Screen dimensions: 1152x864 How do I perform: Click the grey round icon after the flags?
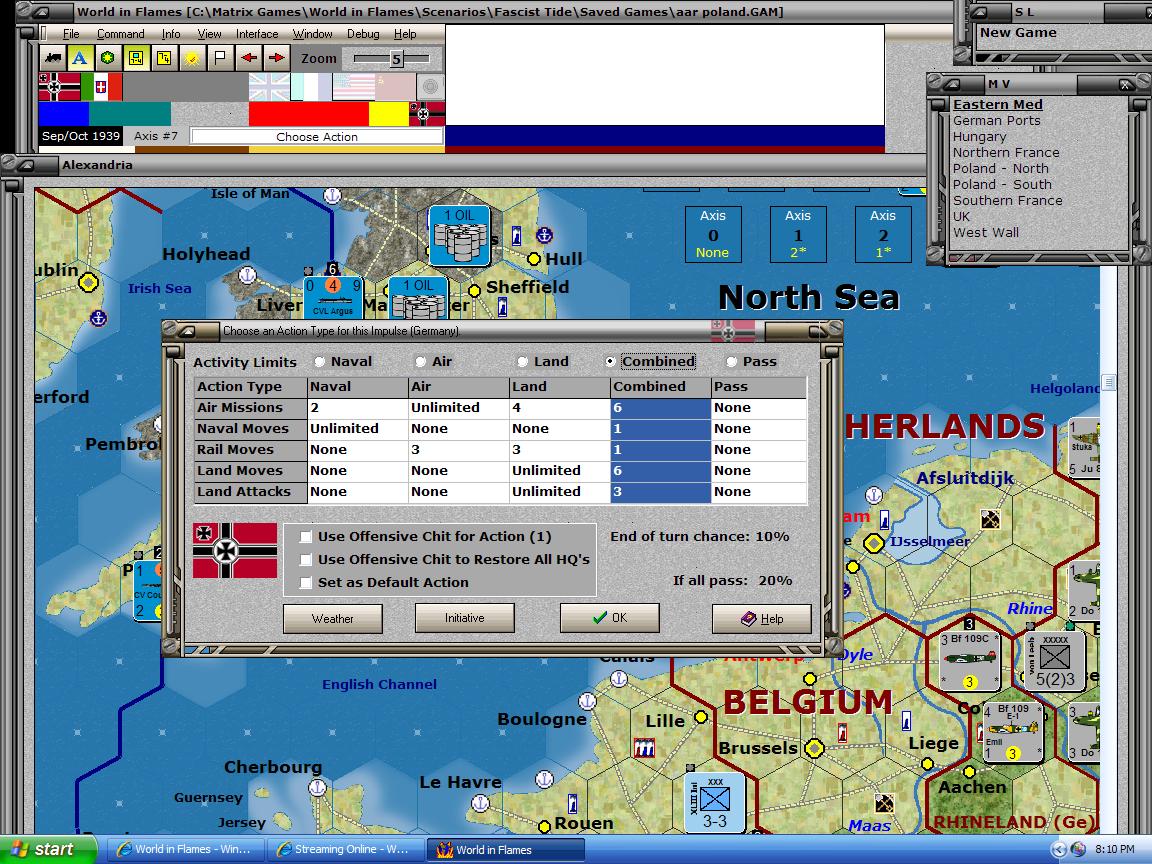(x=431, y=87)
